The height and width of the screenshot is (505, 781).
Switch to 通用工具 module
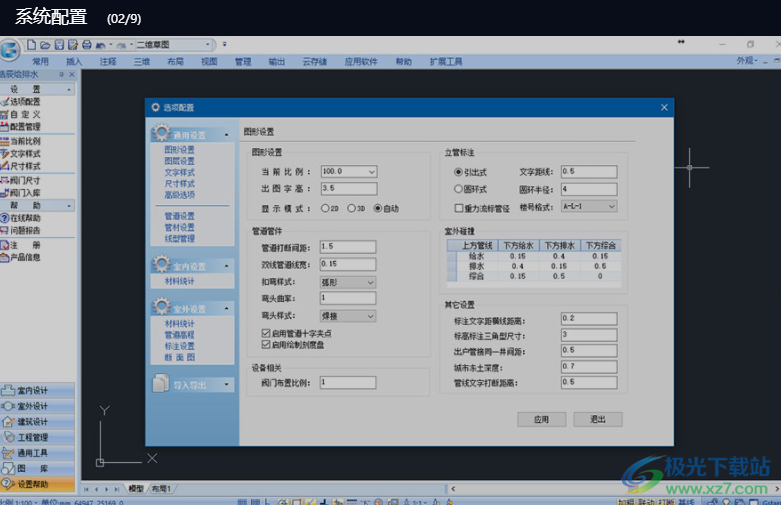coord(37,453)
